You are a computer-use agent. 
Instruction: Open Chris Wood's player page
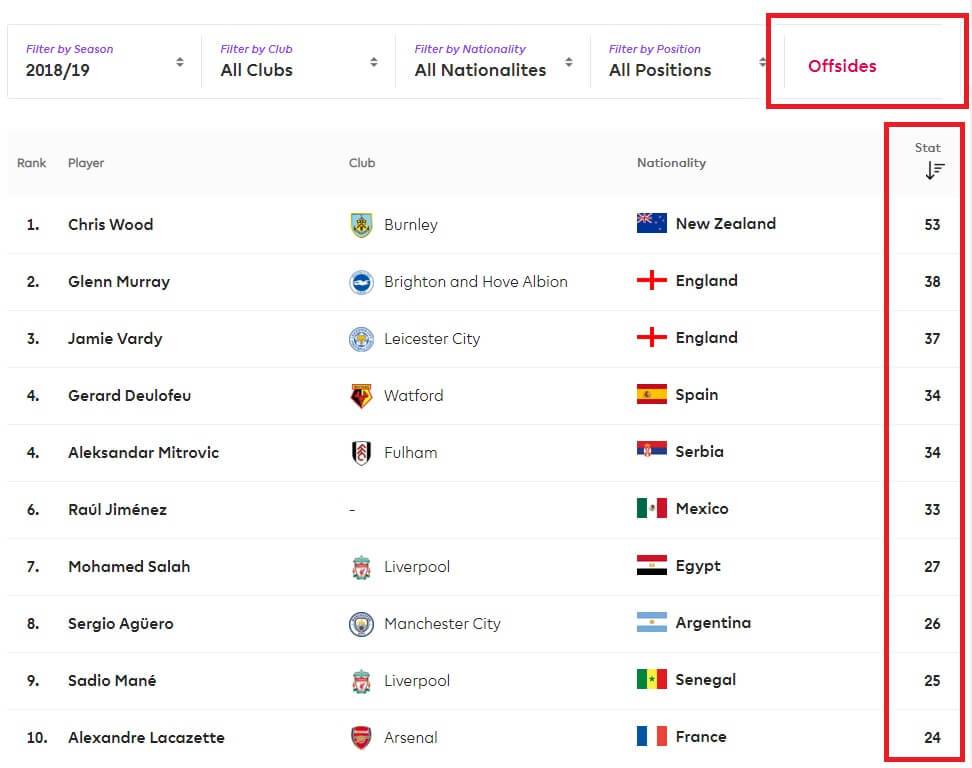point(110,225)
